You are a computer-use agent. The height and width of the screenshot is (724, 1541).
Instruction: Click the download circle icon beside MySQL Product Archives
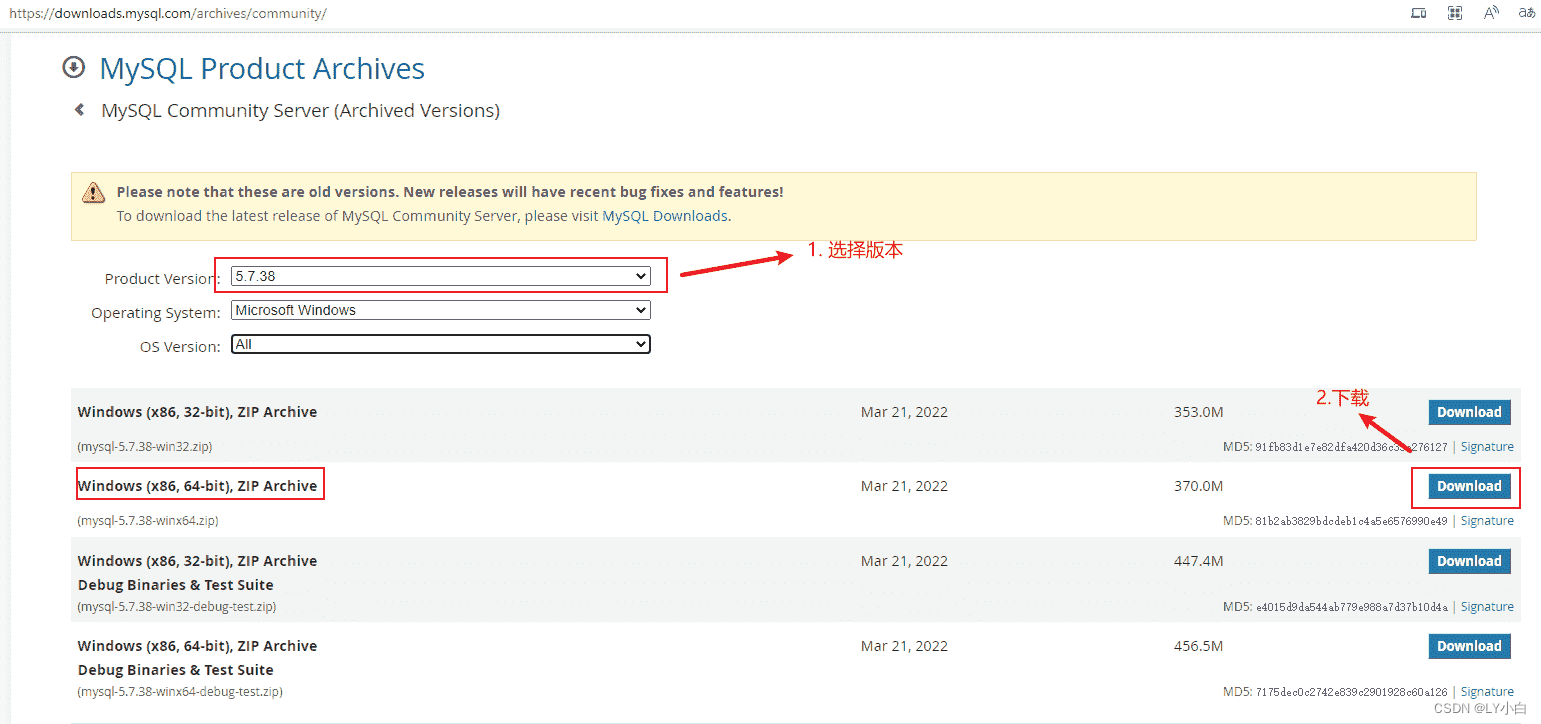point(73,67)
